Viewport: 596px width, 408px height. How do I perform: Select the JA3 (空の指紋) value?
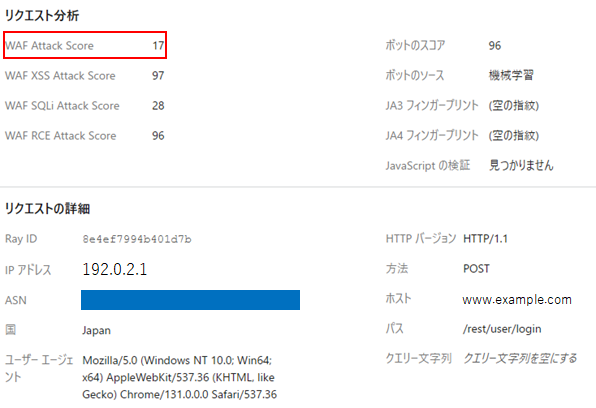click(x=514, y=105)
